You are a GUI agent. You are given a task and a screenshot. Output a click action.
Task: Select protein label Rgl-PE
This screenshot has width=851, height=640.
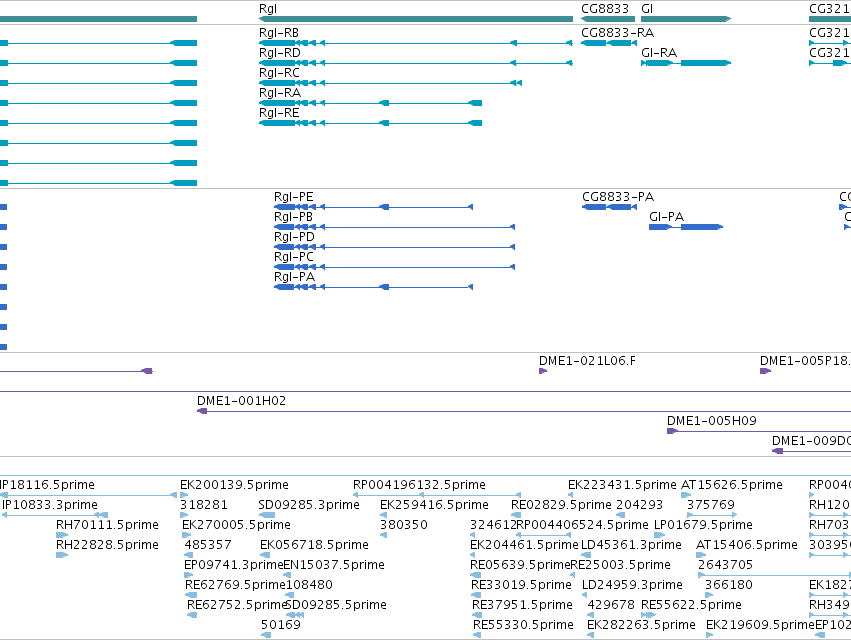[294, 197]
